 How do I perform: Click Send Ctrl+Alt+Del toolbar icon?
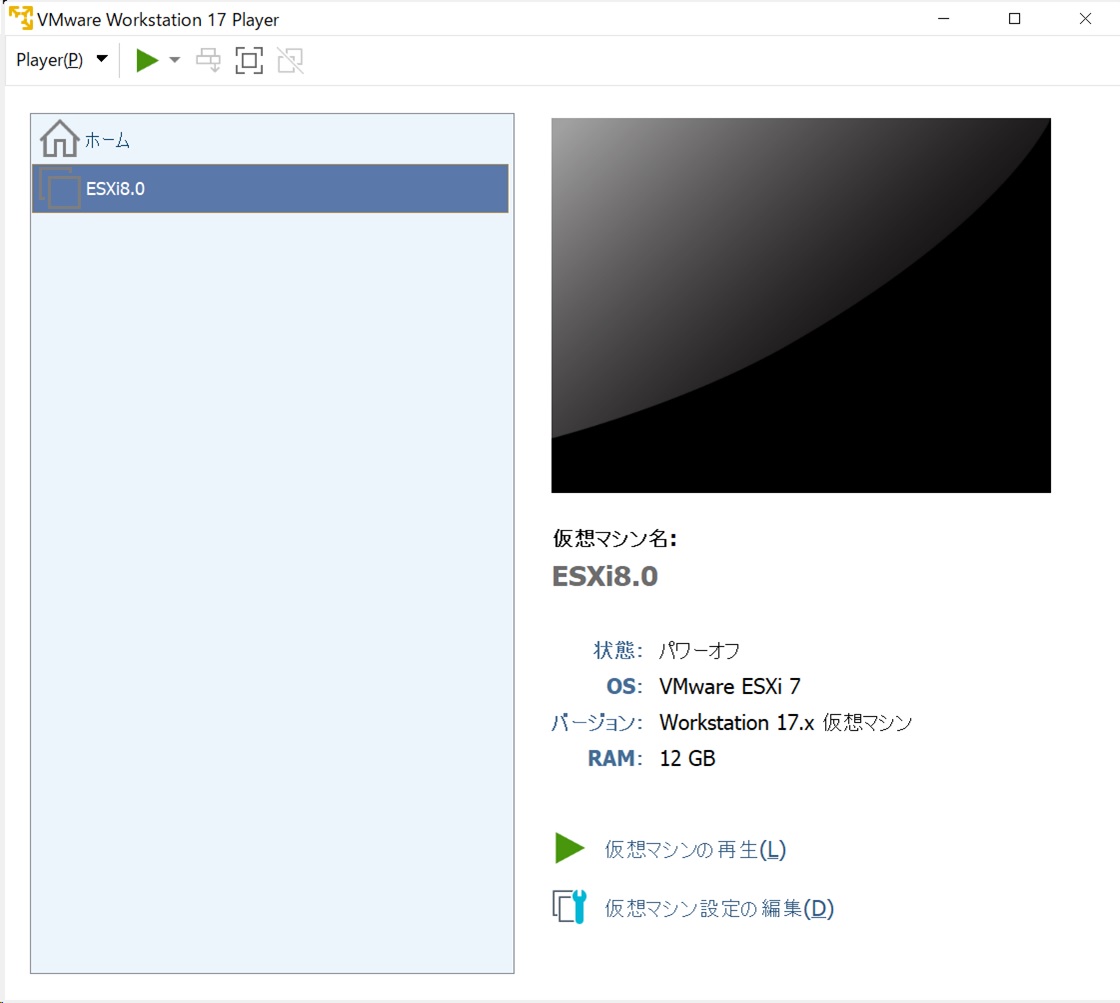pos(209,60)
